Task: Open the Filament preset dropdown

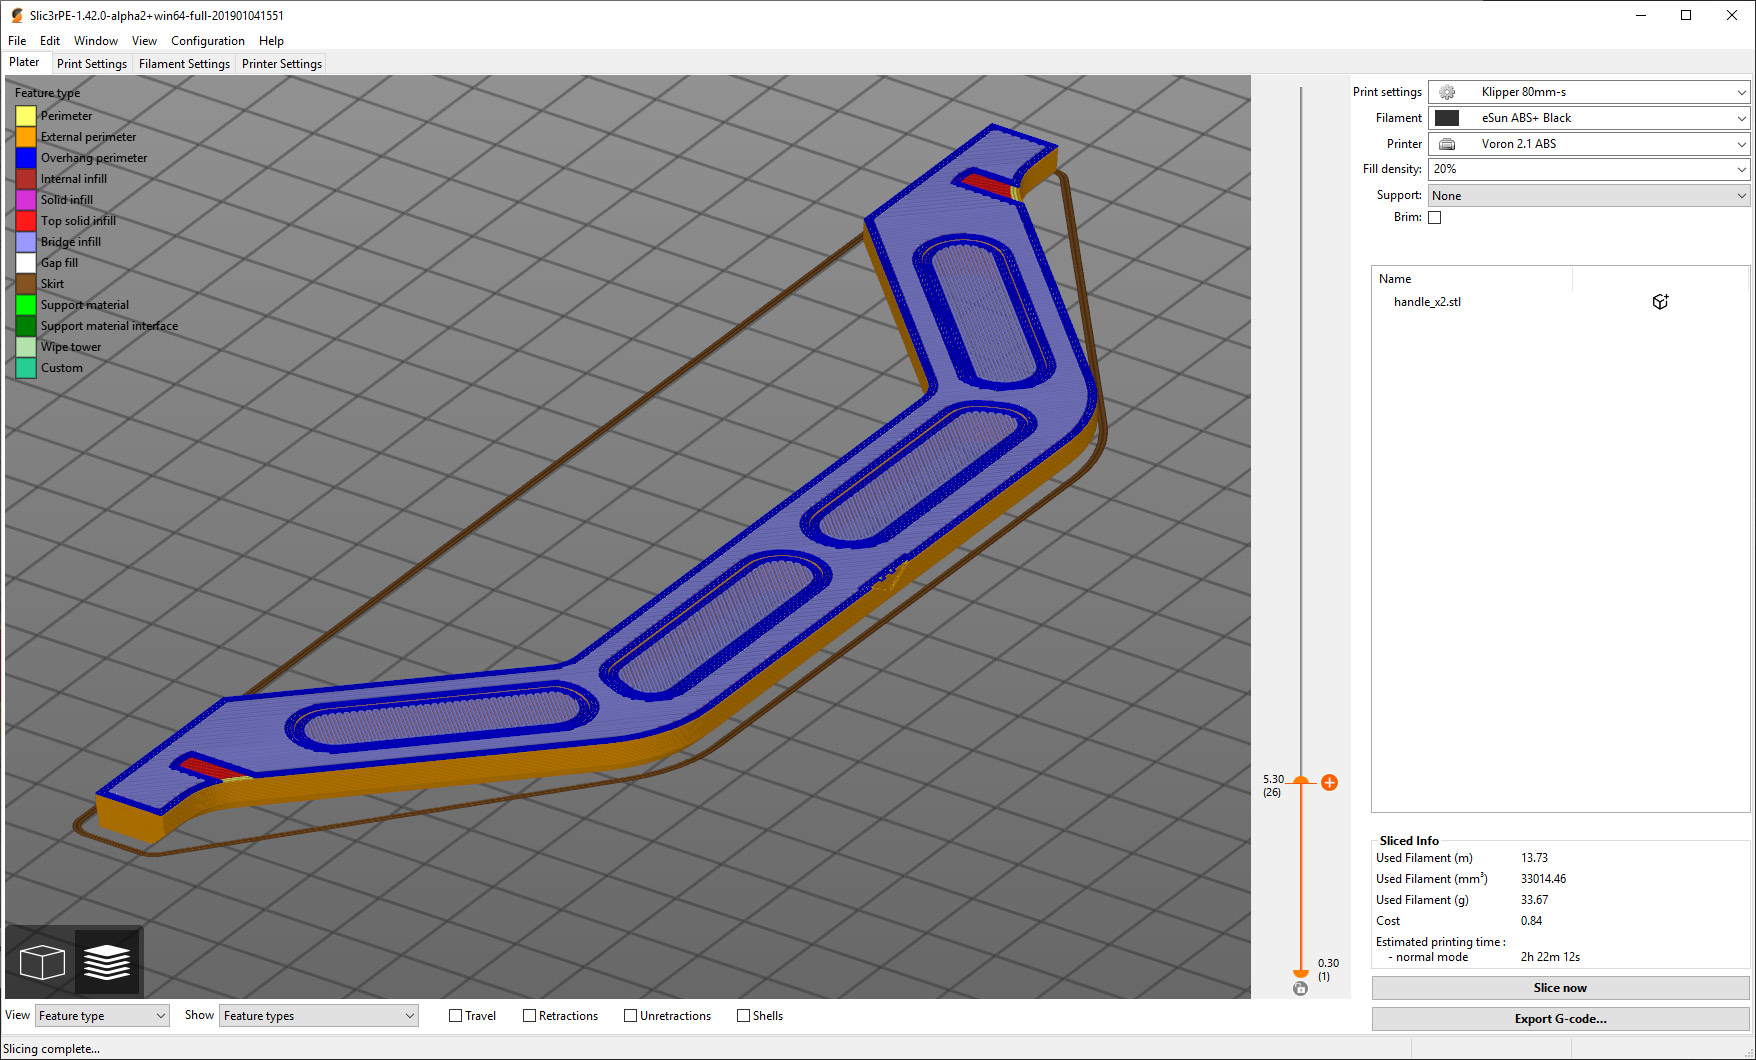Action: pyautogui.click(x=1589, y=118)
